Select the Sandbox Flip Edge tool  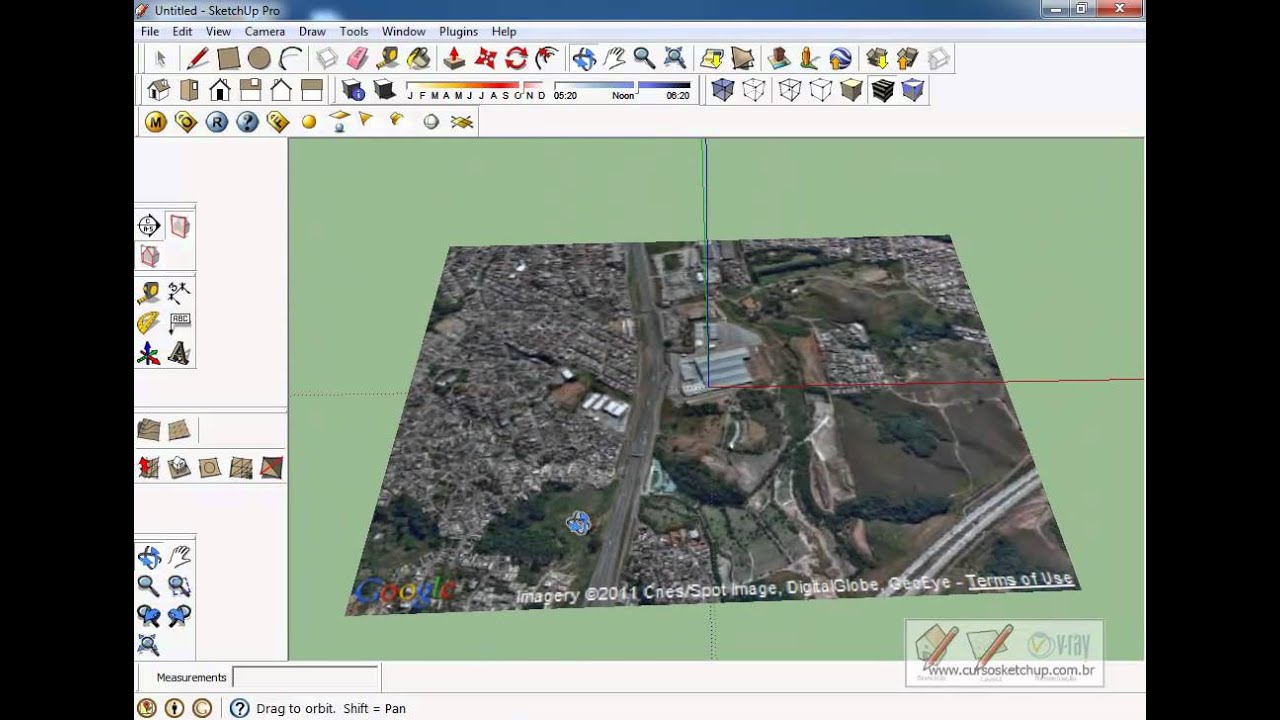[x=271, y=467]
